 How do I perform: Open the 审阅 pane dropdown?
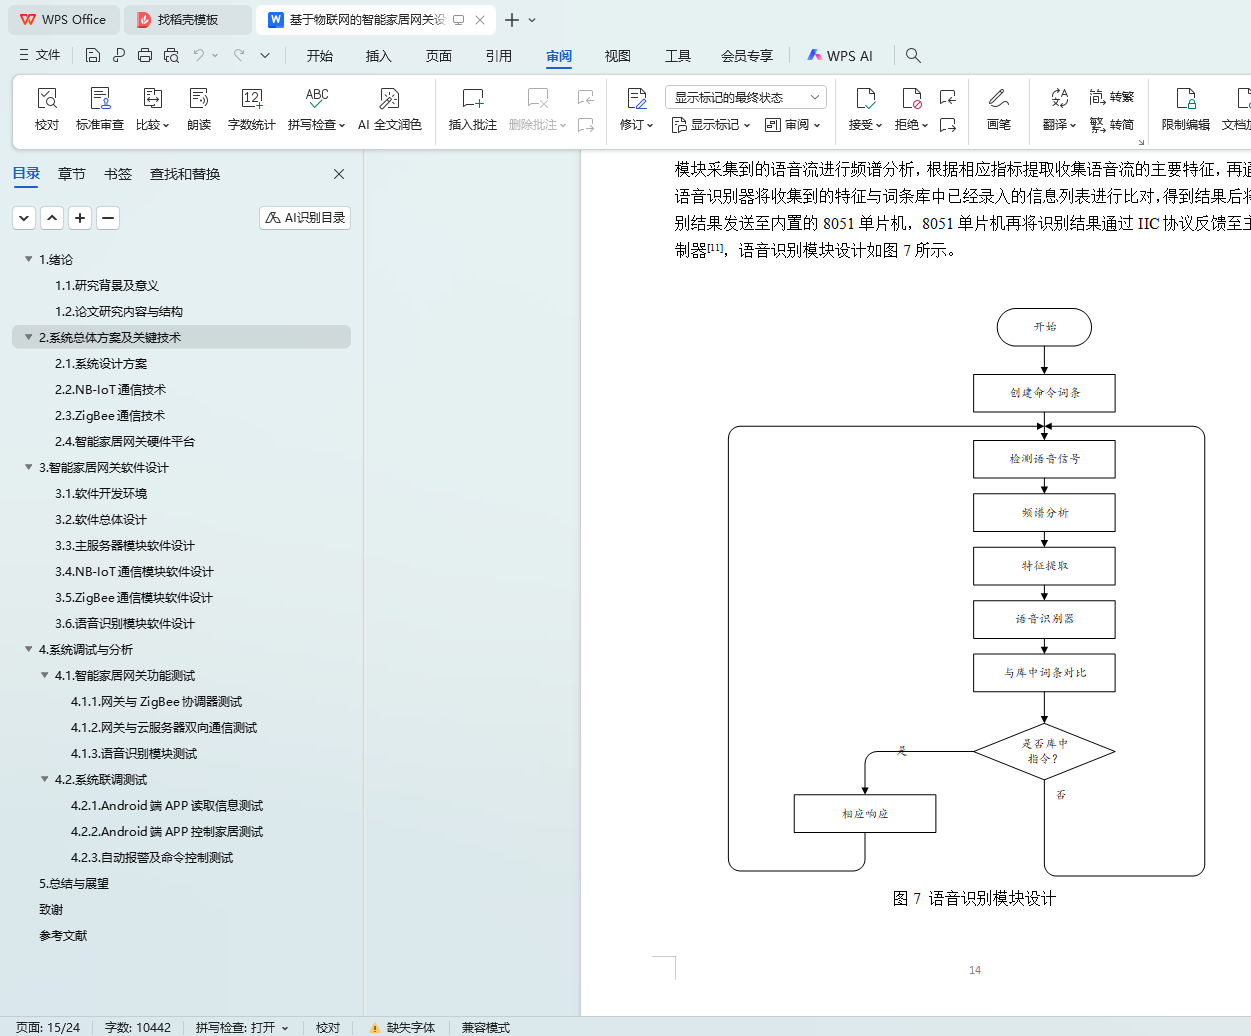tap(793, 125)
